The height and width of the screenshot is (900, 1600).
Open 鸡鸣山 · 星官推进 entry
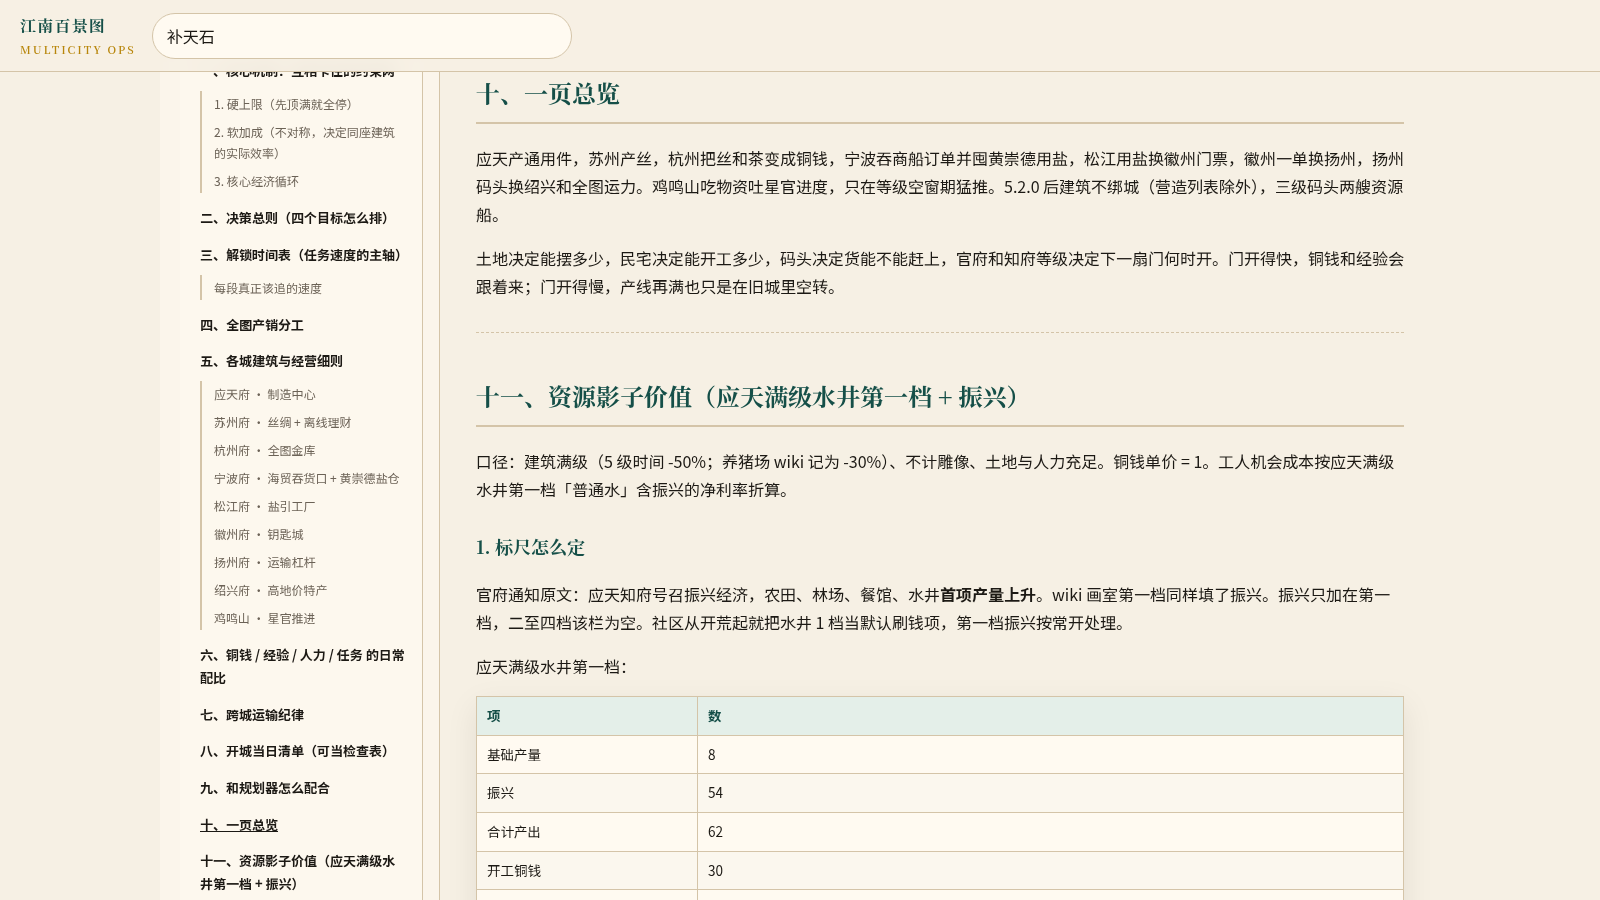(x=264, y=618)
